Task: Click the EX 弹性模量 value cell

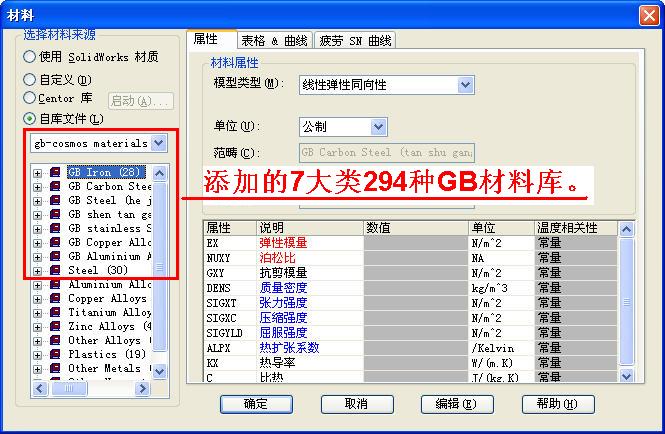Action: (x=416, y=243)
